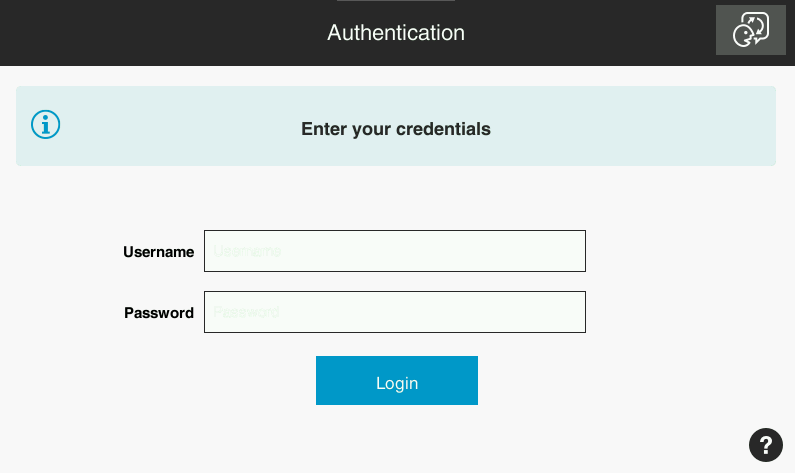
Task: Click the bold Password label
Action: (159, 313)
